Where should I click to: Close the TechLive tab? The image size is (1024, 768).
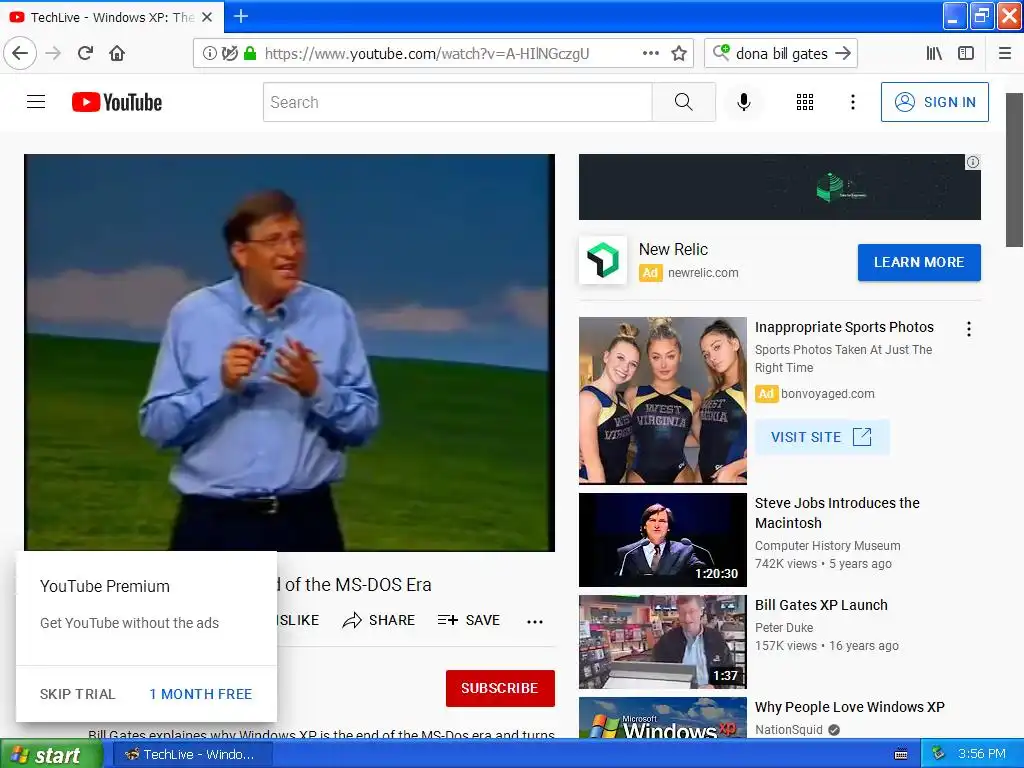pos(207,17)
